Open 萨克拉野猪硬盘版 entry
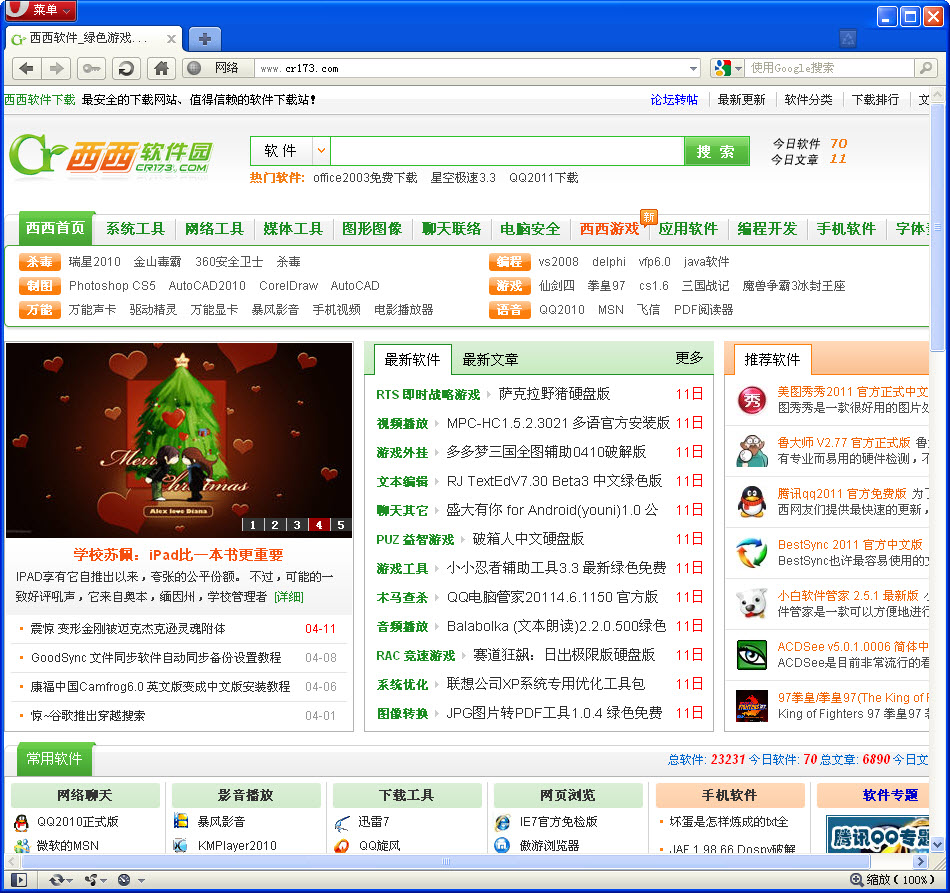Screen dimensions: 950x893 tap(554, 394)
